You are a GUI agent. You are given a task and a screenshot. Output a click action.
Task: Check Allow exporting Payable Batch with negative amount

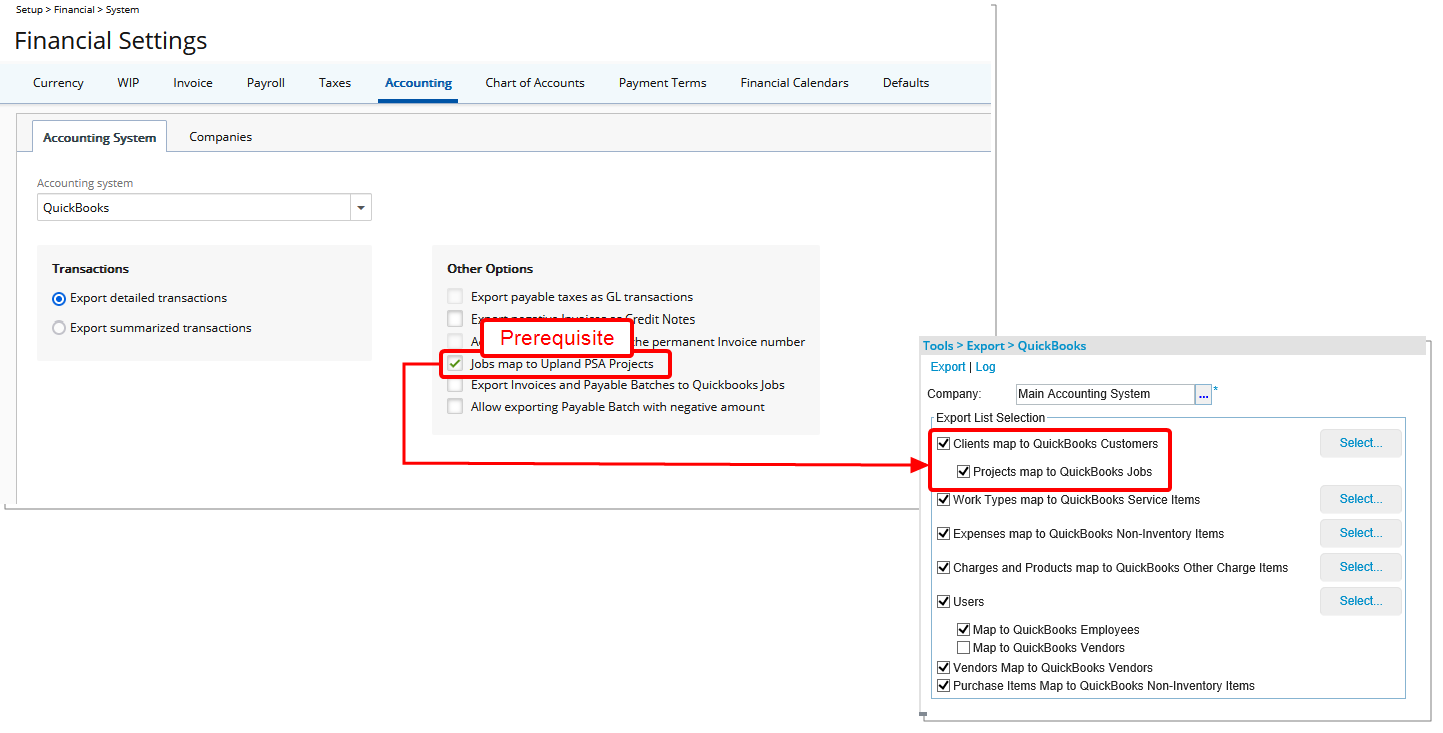[x=455, y=407]
